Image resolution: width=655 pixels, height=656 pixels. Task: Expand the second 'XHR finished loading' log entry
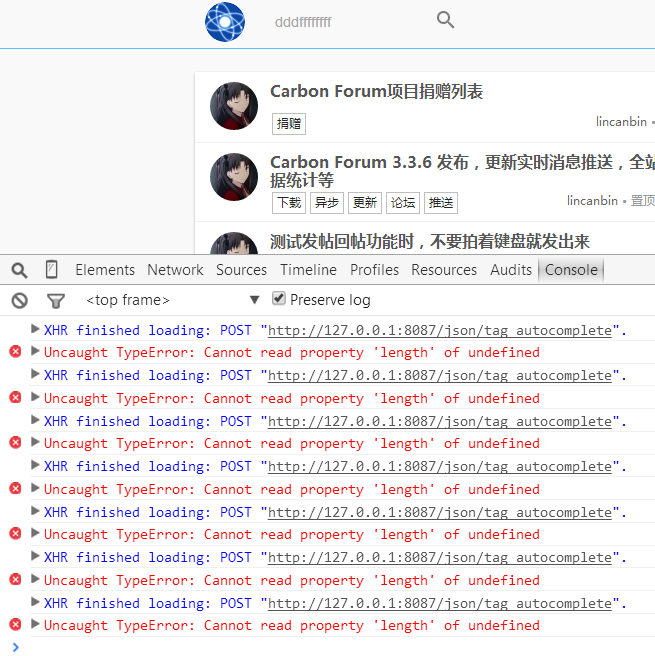(35, 374)
